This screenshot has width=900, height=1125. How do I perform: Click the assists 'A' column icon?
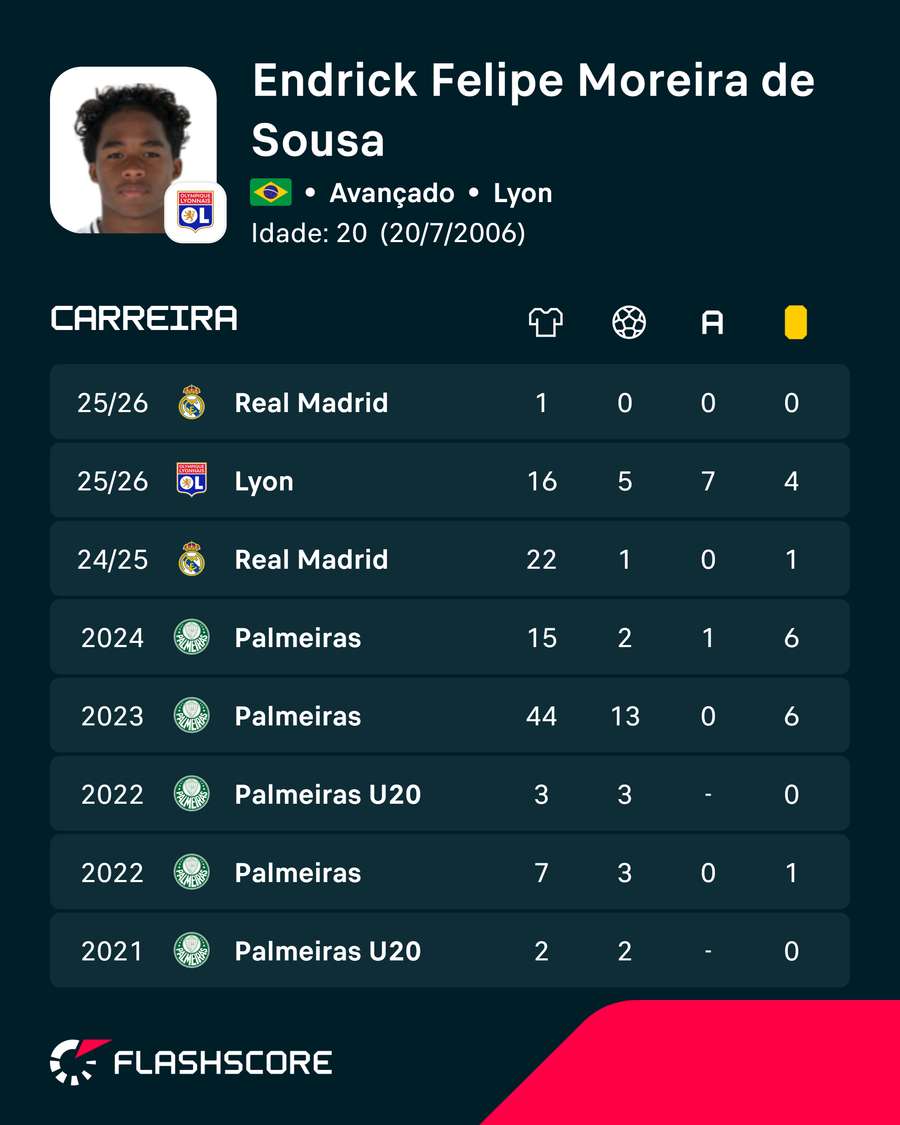[x=712, y=323]
